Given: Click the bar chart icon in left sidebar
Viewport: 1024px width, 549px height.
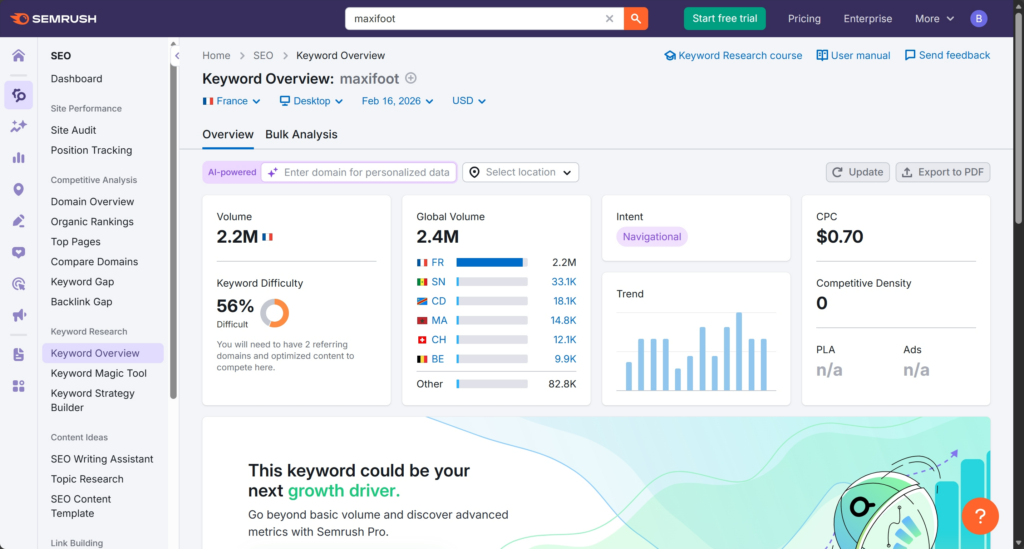Looking at the screenshot, I should point(18,158).
